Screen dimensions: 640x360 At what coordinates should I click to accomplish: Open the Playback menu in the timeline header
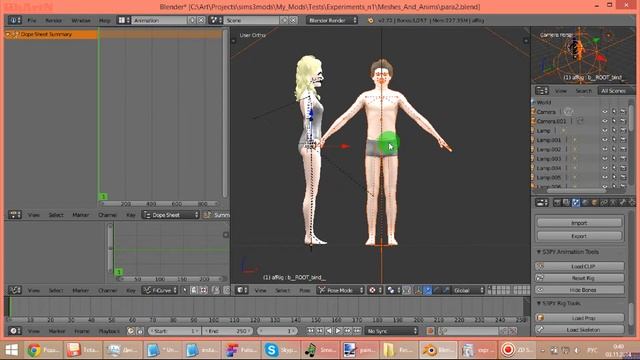tap(109, 331)
